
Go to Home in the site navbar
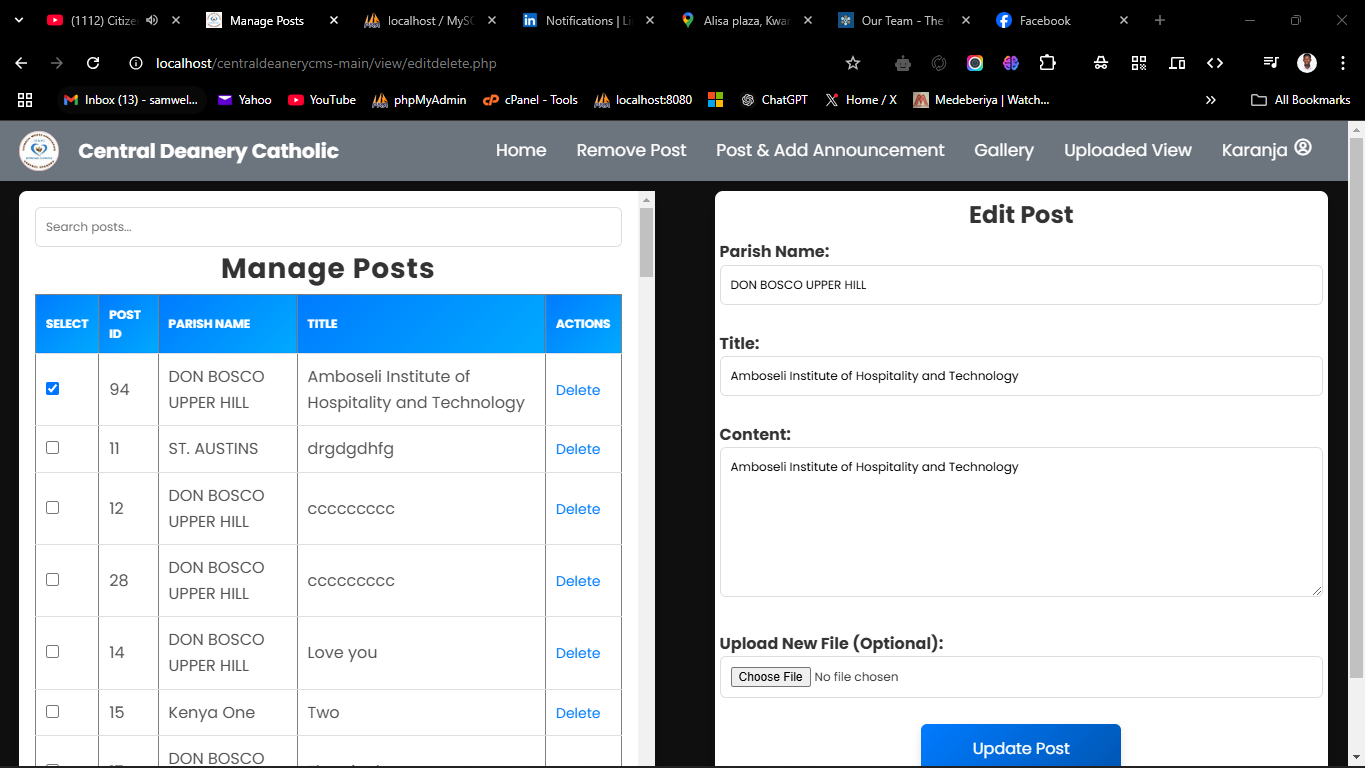click(x=521, y=150)
